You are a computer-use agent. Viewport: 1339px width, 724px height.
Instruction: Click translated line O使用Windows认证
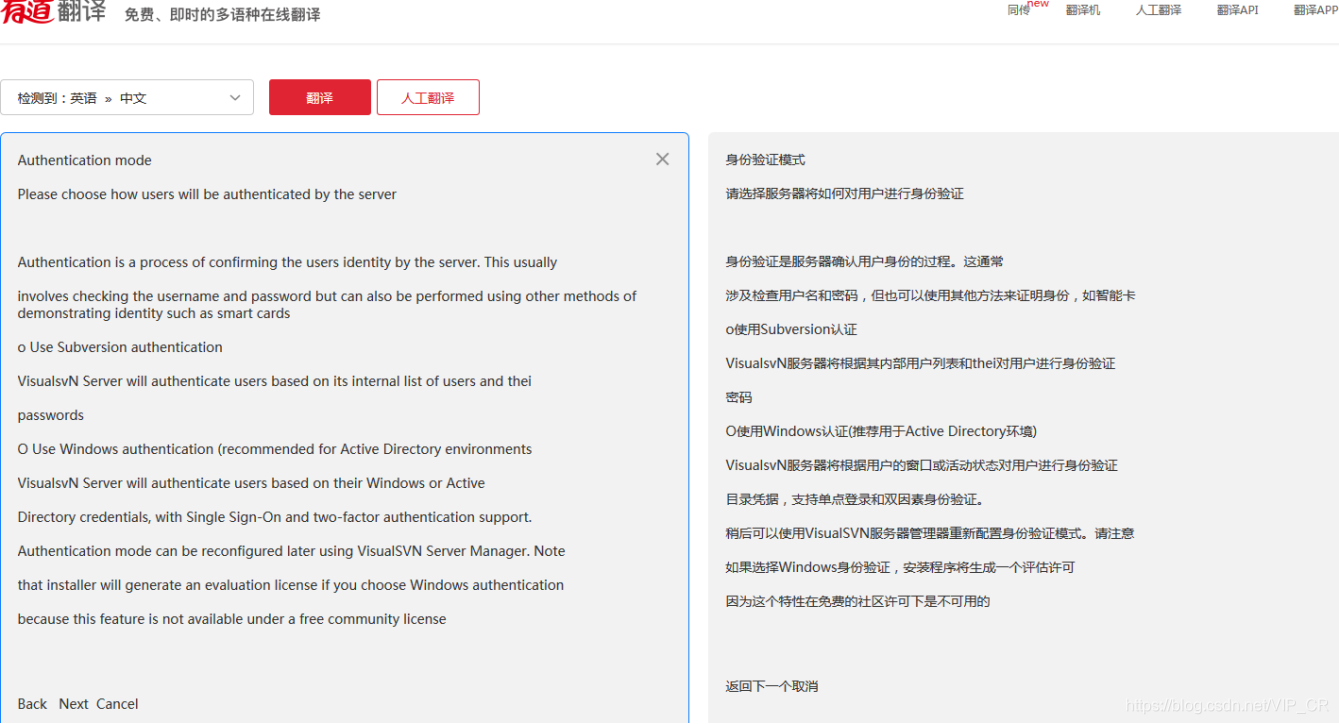[881, 431]
